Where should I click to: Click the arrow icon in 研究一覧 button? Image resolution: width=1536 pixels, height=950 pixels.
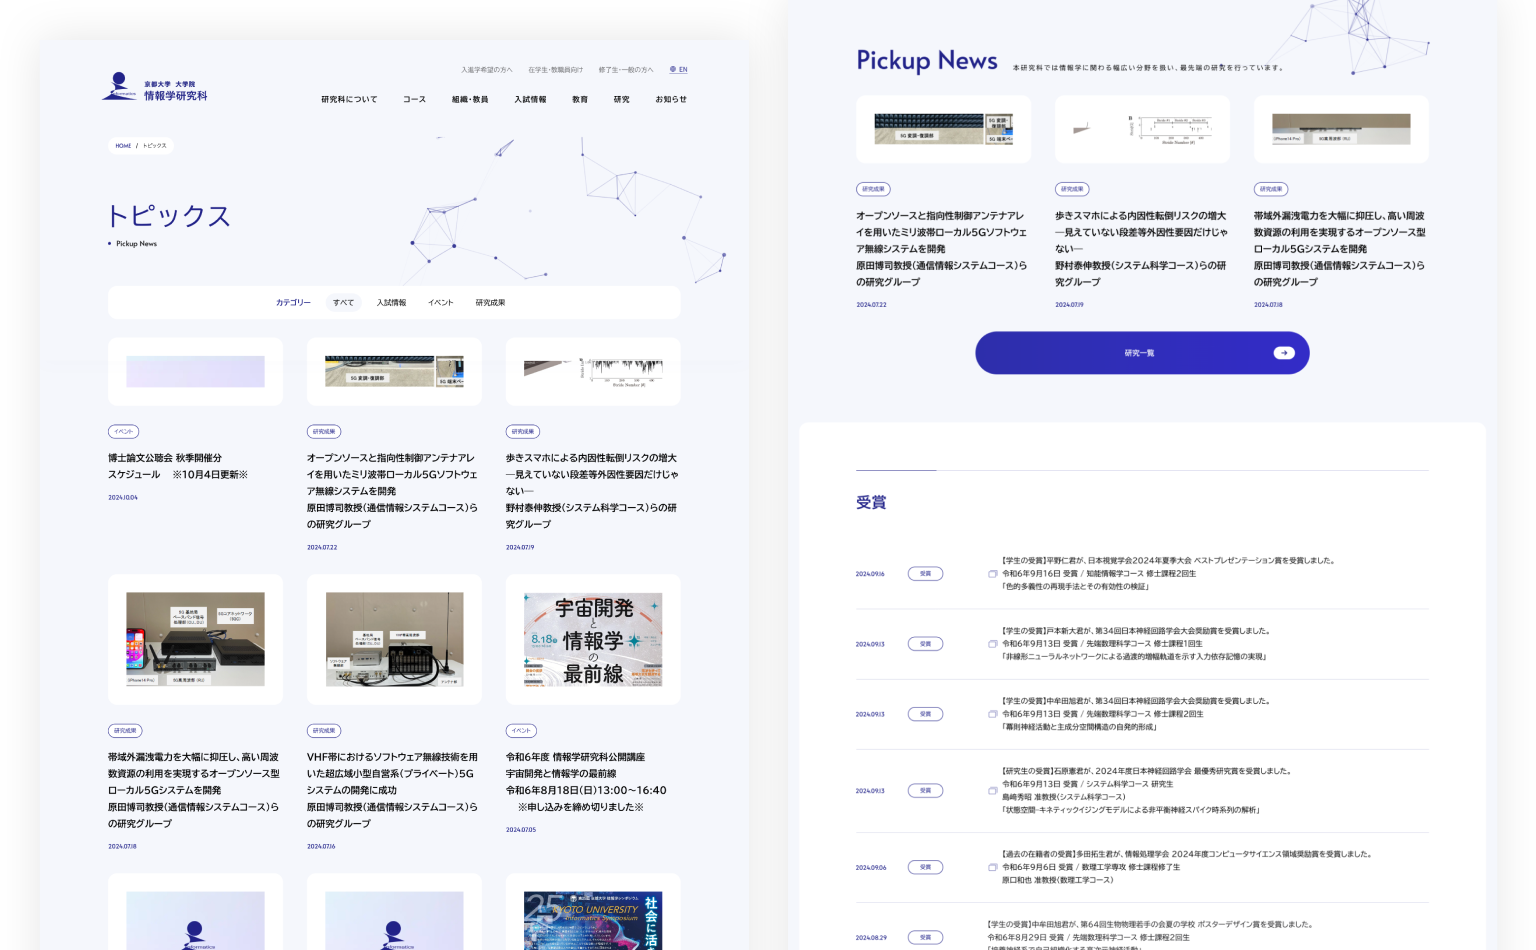coord(1284,353)
